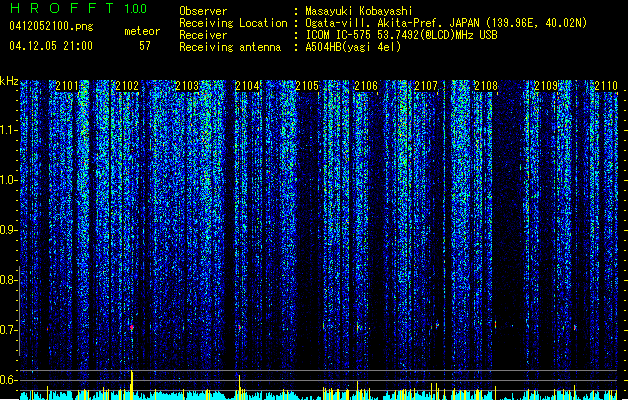Click the meteor count 57

click(x=145, y=46)
